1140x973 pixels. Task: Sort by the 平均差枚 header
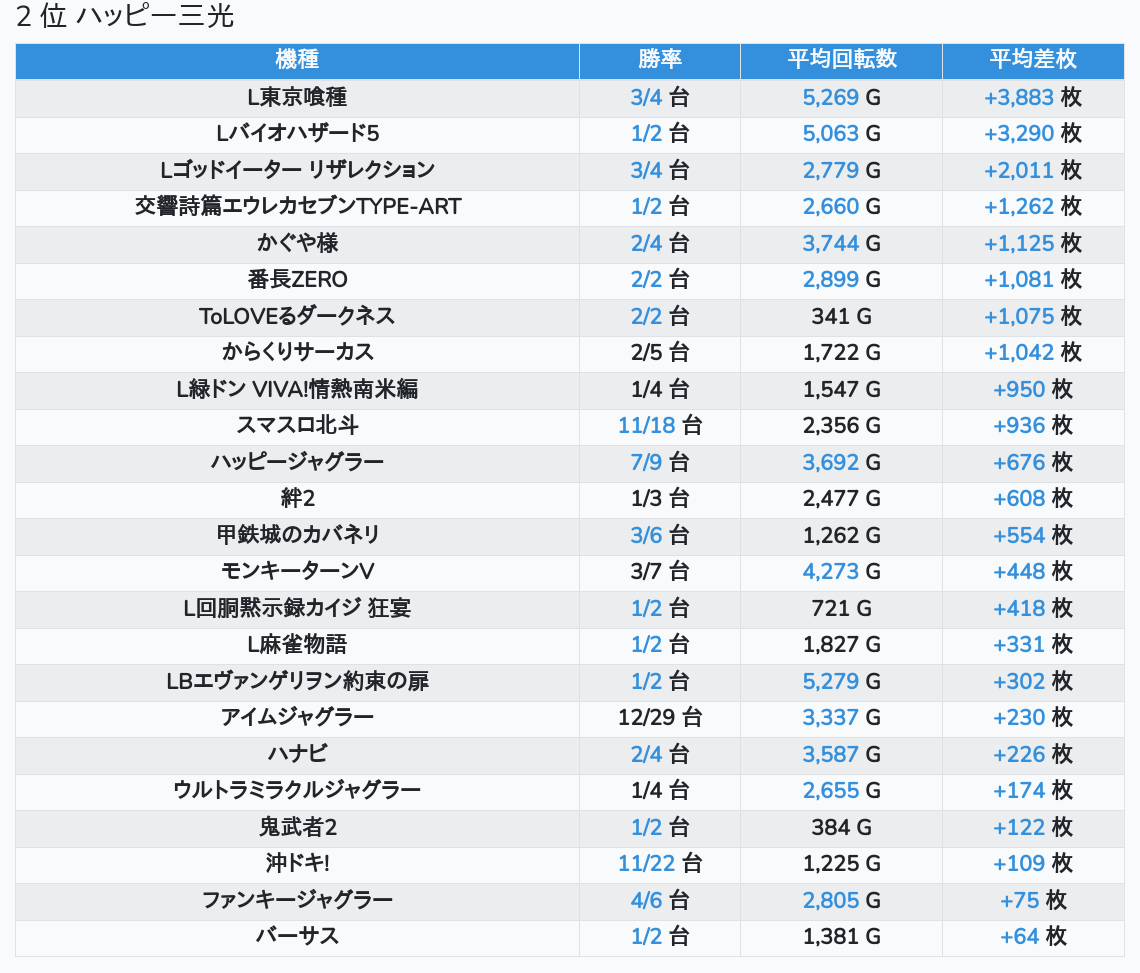1032,60
